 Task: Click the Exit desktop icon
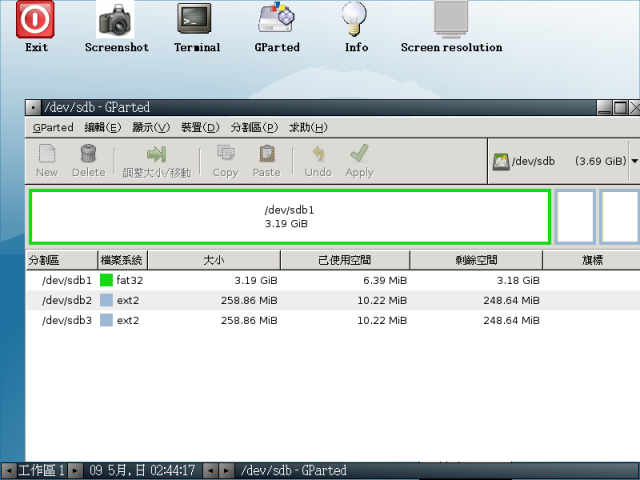pyautogui.click(x=35, y=19)
